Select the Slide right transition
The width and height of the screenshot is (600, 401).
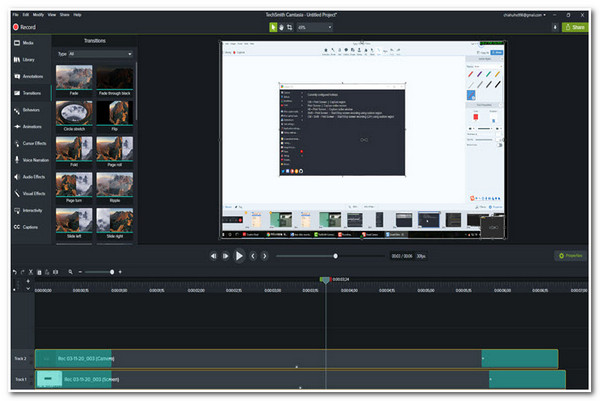tap(115, 223)
